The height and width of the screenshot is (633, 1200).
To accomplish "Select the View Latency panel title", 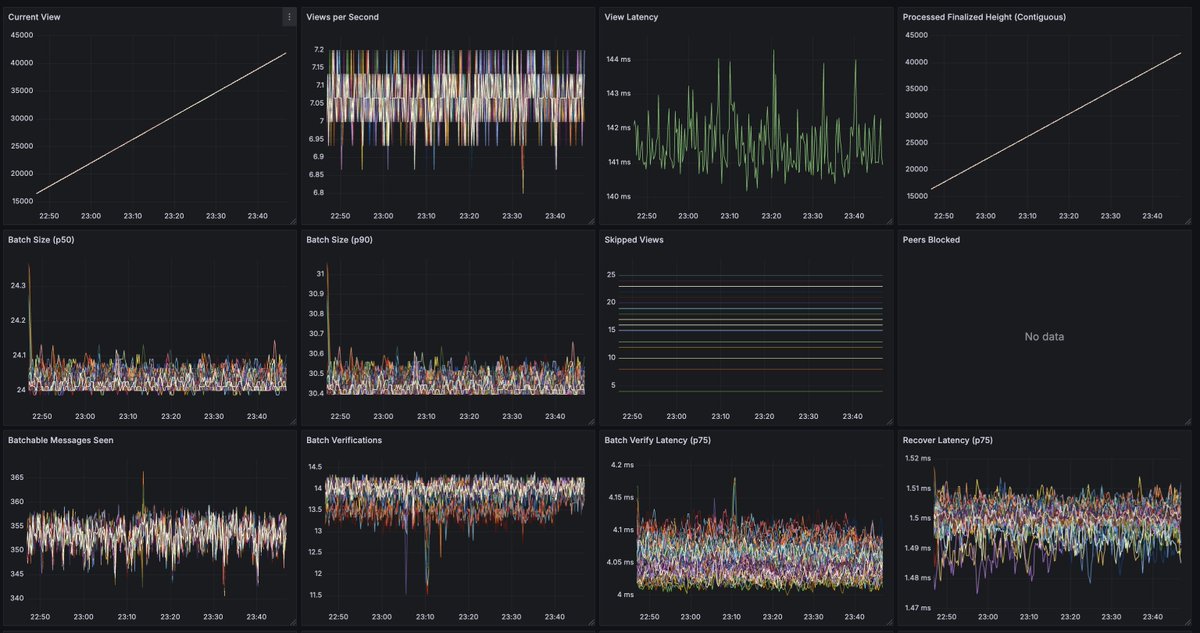I will (631, 17).
